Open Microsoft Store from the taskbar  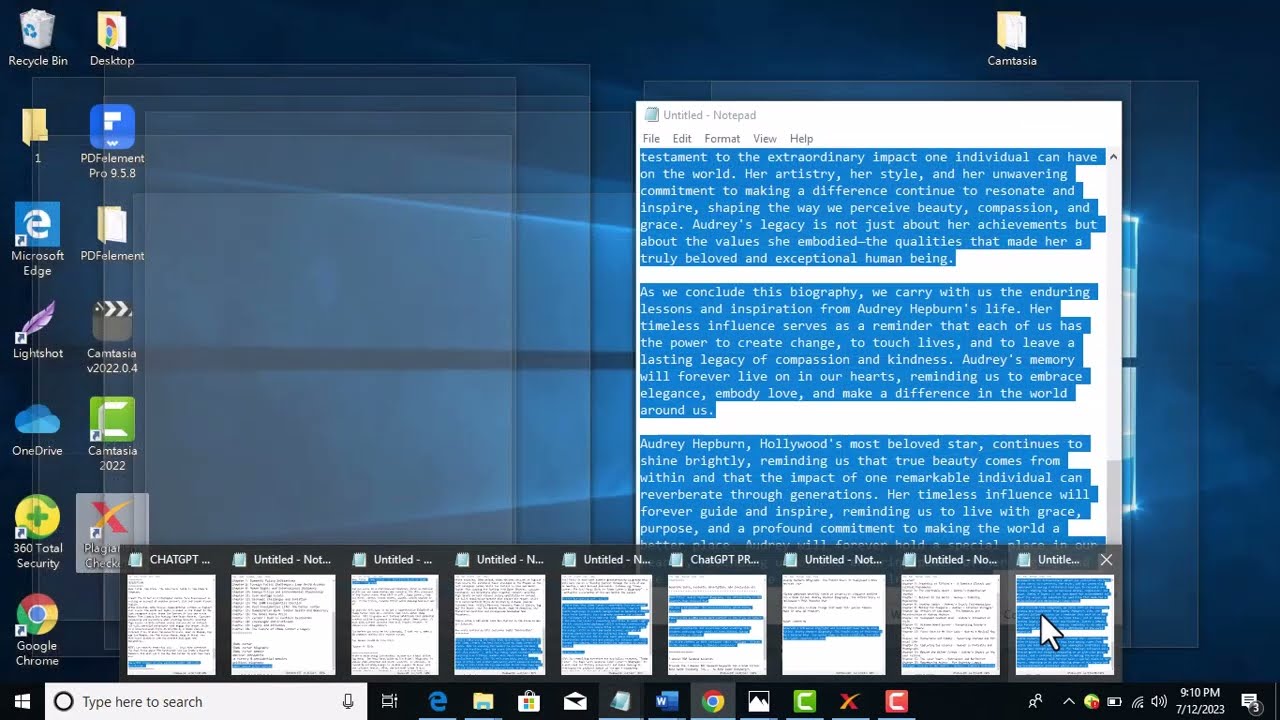click(x=529, y=702)
